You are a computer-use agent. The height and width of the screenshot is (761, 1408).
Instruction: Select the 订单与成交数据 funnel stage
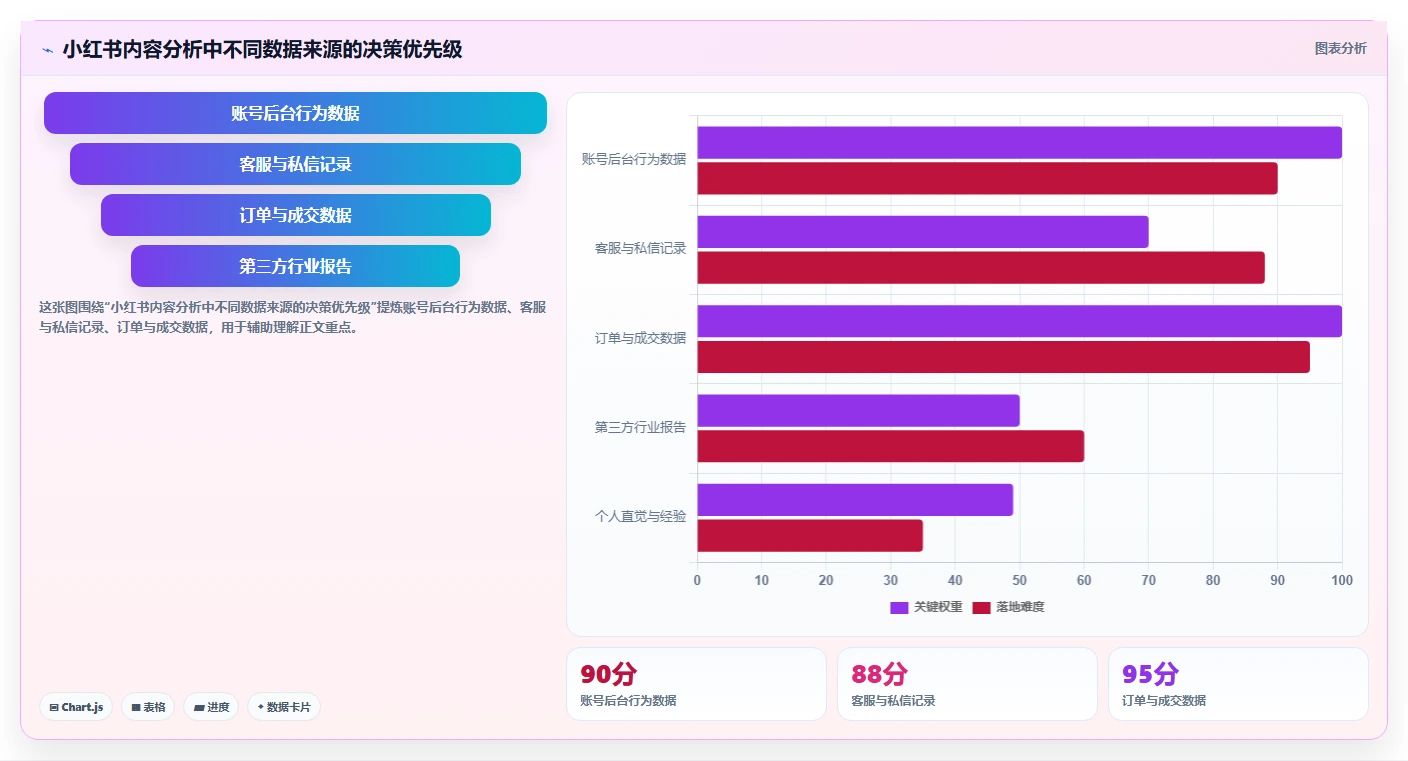pos(295,215)
